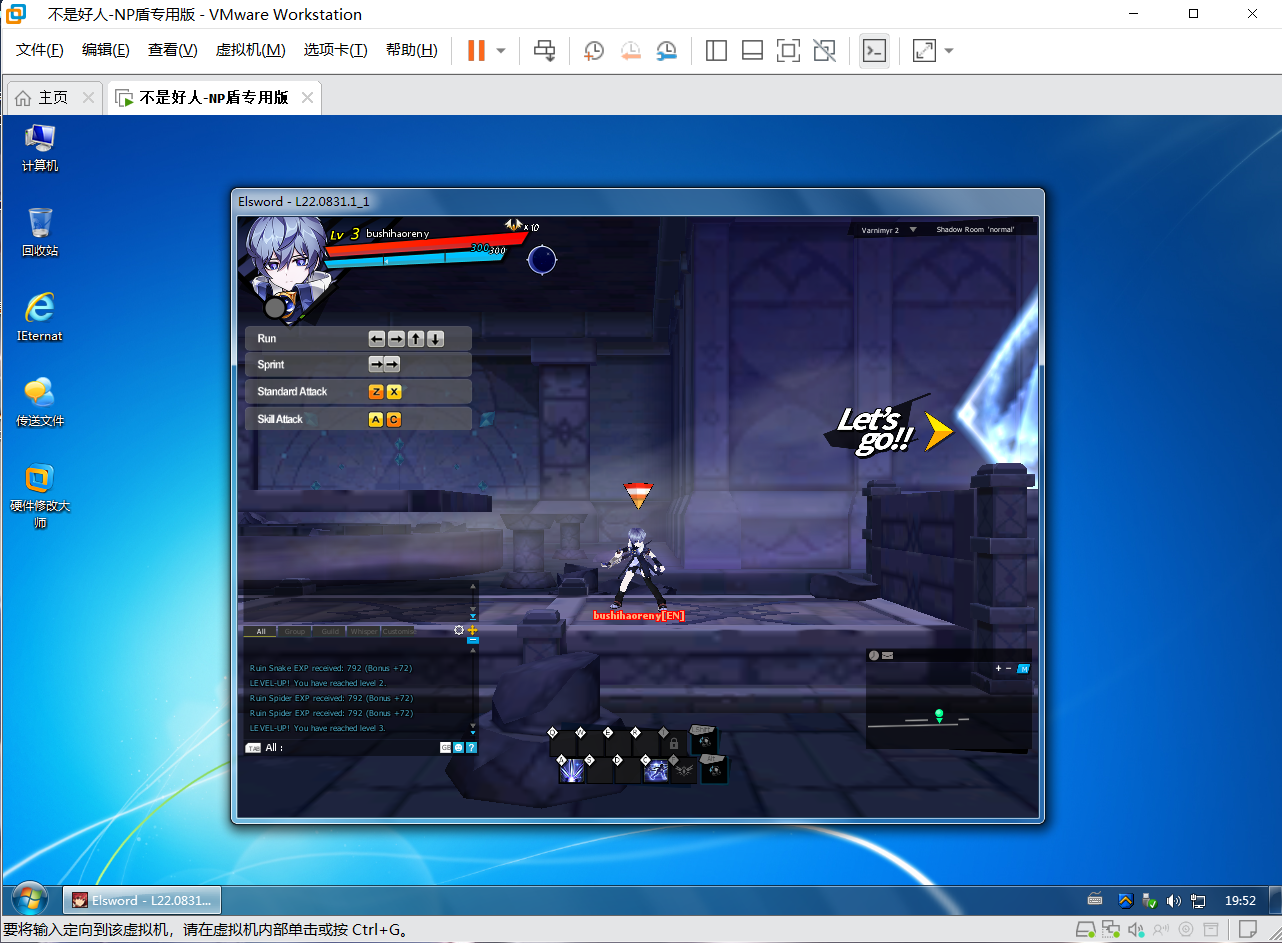This screenshot has width=1282, height=943.
Task: Open the 选项卡(T) menu
Action: [x=336, y=50]
